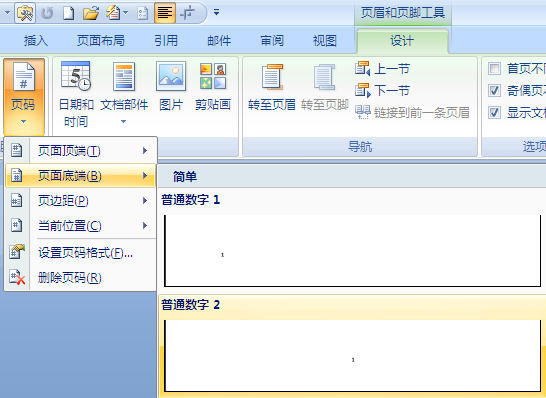Image resolution: width=546 pixels, height=398 pixels.
Task: Click the 普通数字 1 label
Action: (190, 200)
